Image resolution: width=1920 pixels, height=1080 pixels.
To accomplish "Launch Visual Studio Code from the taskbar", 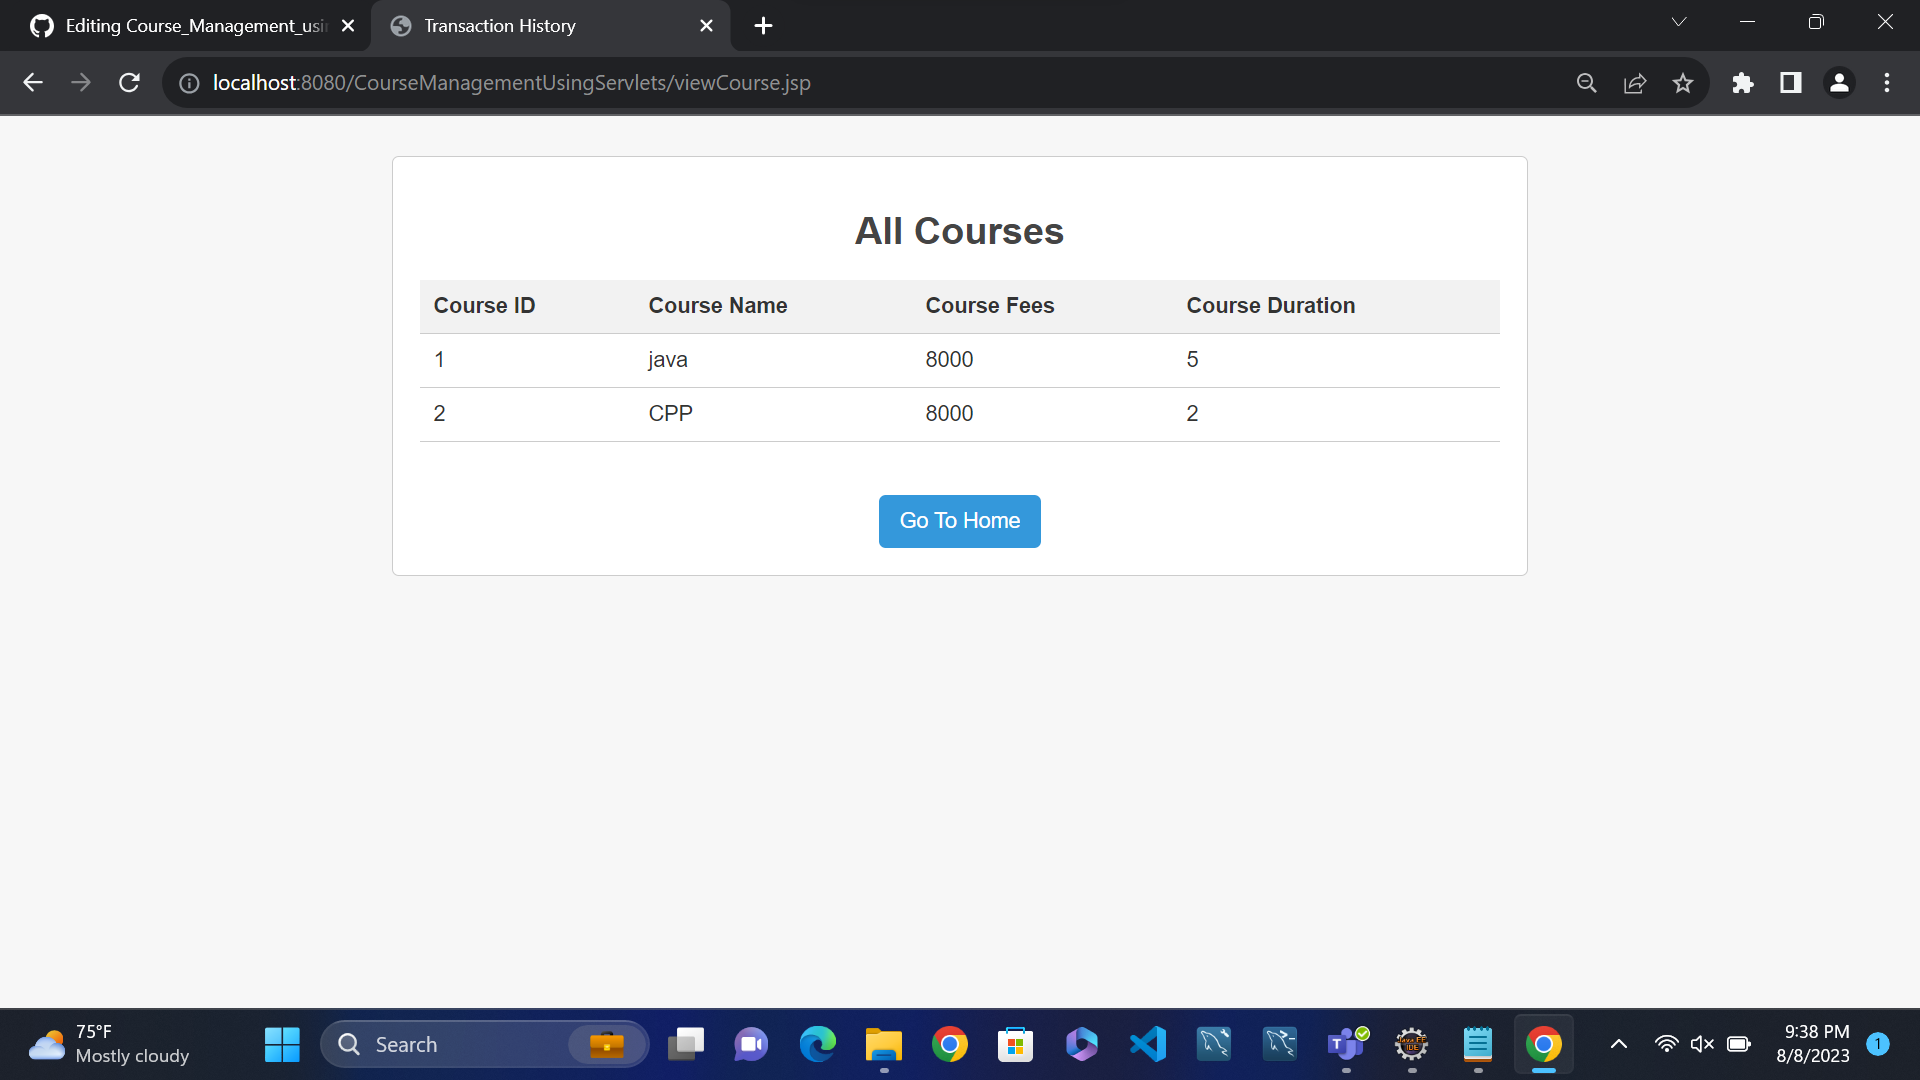I will (x=1148, y=1044).
